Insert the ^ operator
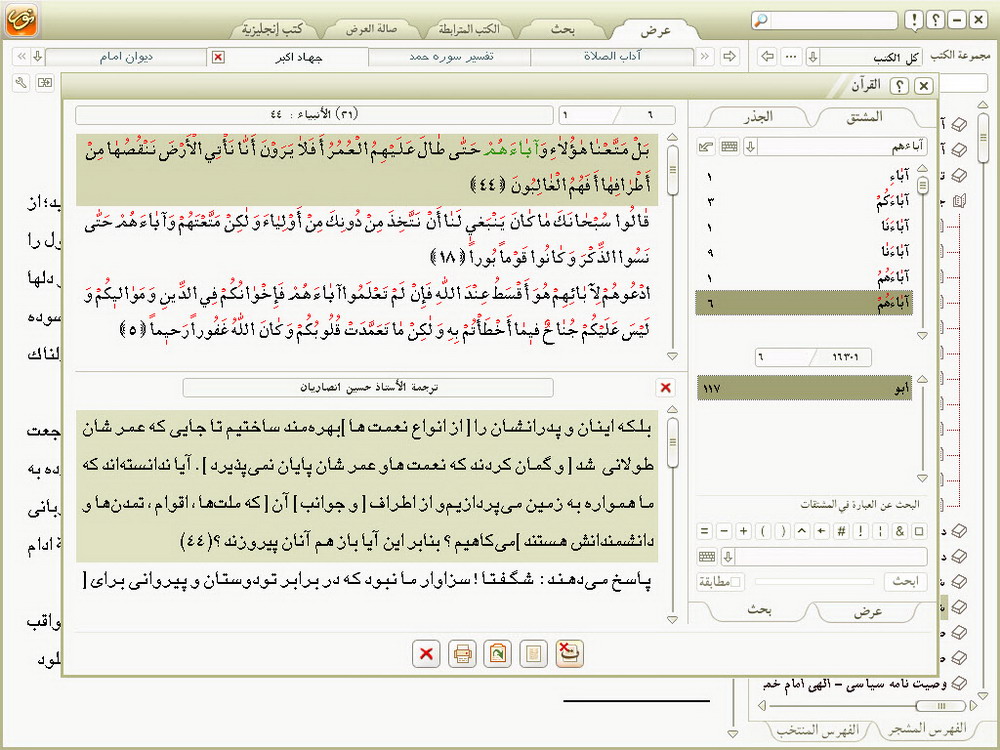The height and width of the screenshot is (750, 1000). (802, 531)
